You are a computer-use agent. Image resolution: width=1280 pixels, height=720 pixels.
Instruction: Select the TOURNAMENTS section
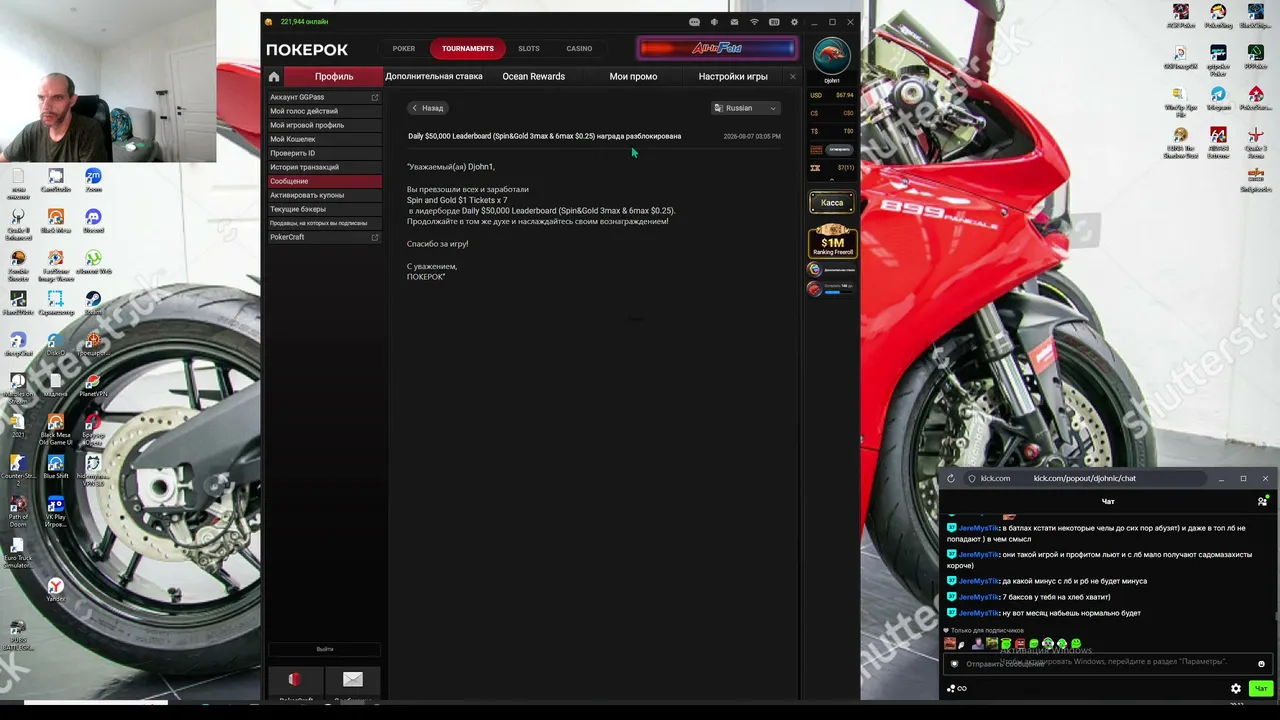point(468,48)
